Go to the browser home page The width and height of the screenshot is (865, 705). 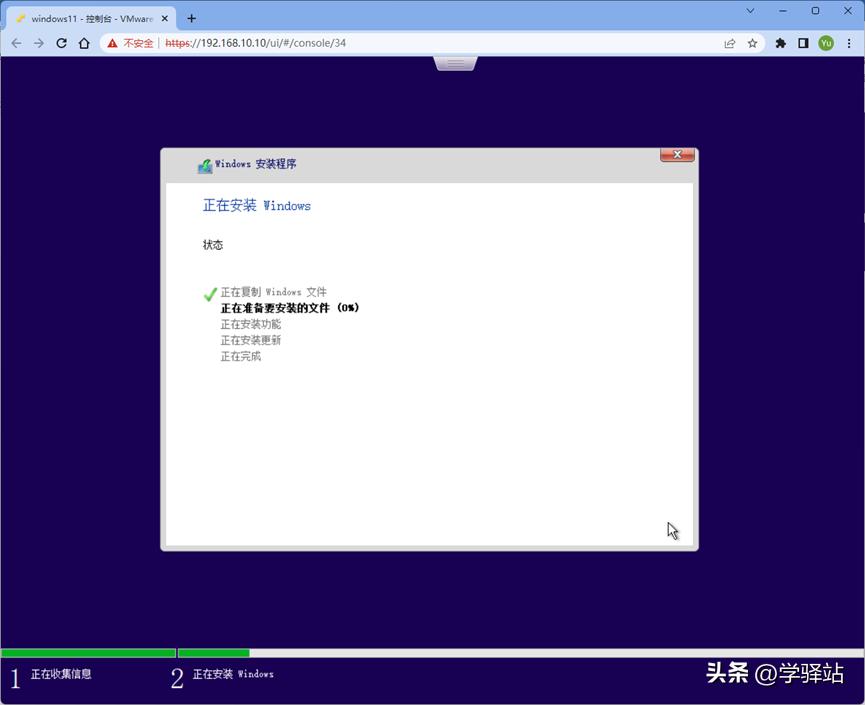point(84,43)
